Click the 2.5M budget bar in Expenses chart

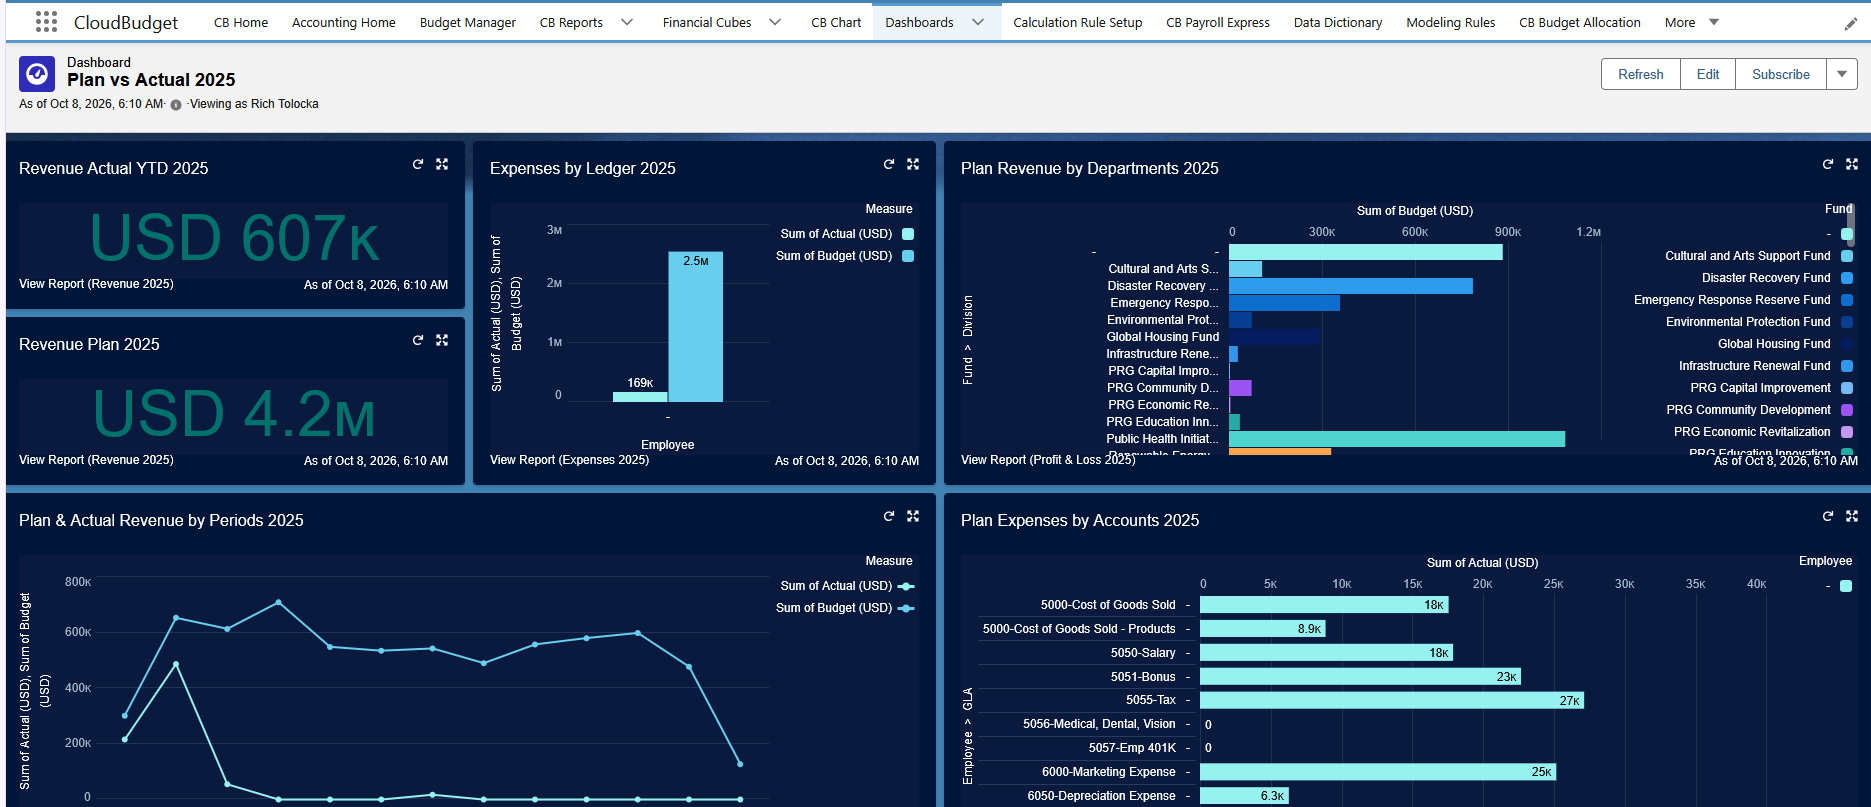[x=695, y=327]
